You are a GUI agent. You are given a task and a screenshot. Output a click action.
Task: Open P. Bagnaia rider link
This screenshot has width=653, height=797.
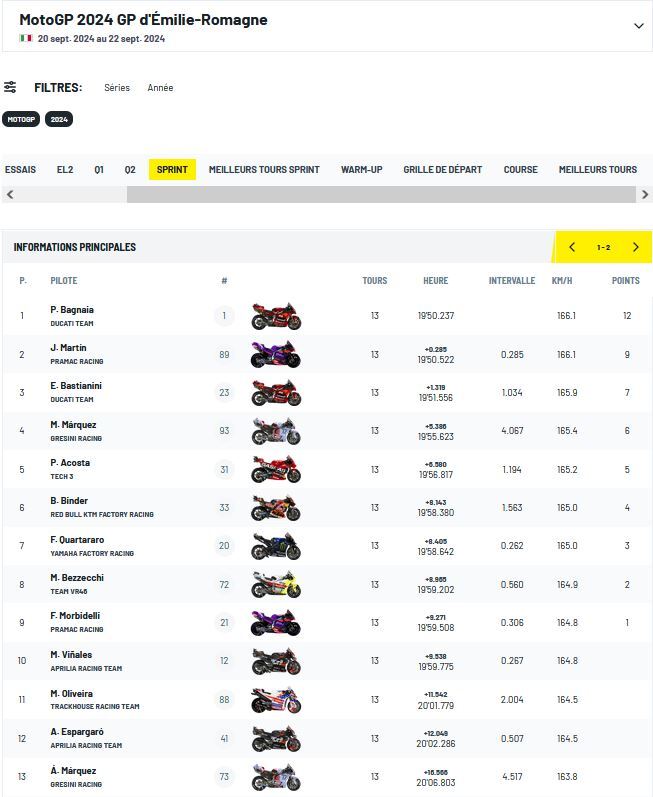click(72, 310)
